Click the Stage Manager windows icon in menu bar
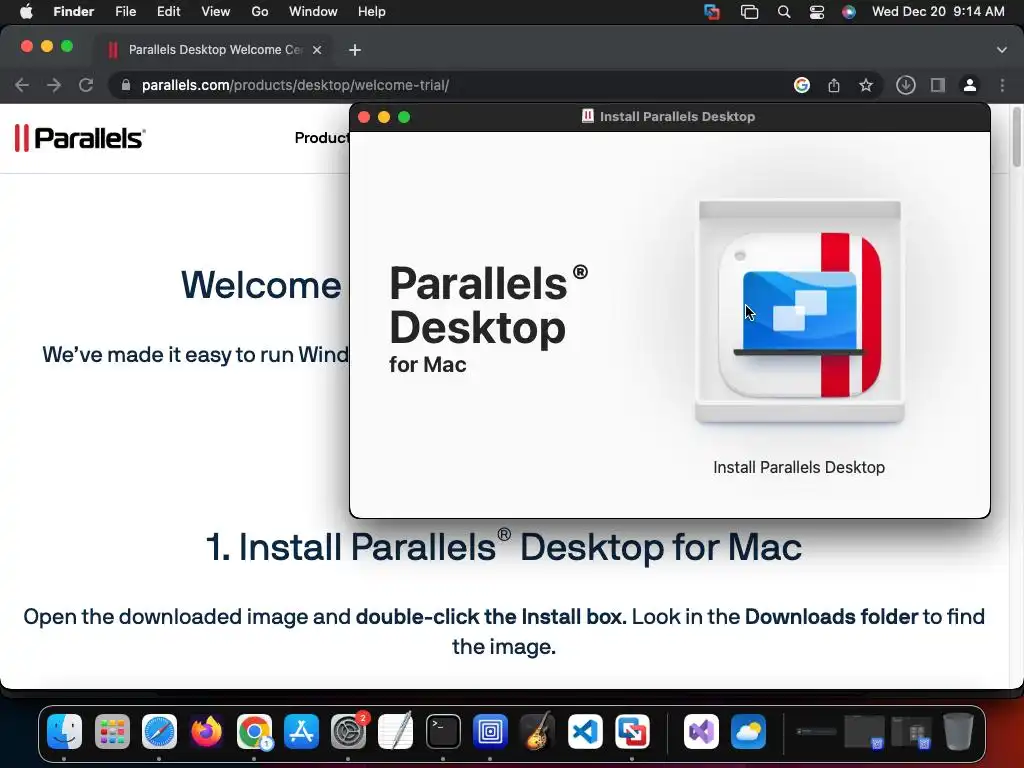 749,12
